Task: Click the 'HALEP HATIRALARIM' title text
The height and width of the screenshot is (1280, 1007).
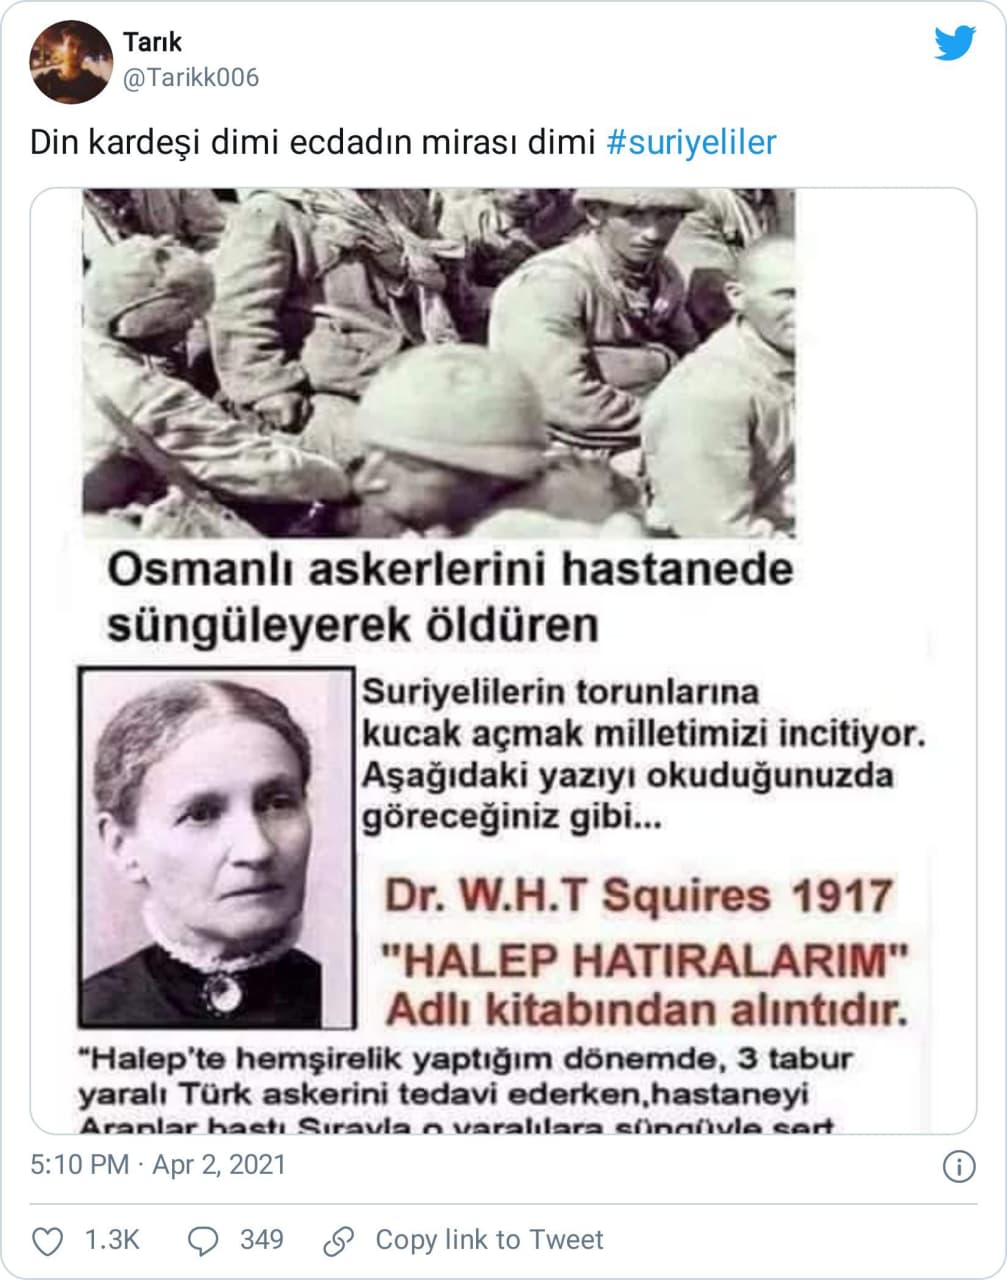Action: [x=647, y=962]
